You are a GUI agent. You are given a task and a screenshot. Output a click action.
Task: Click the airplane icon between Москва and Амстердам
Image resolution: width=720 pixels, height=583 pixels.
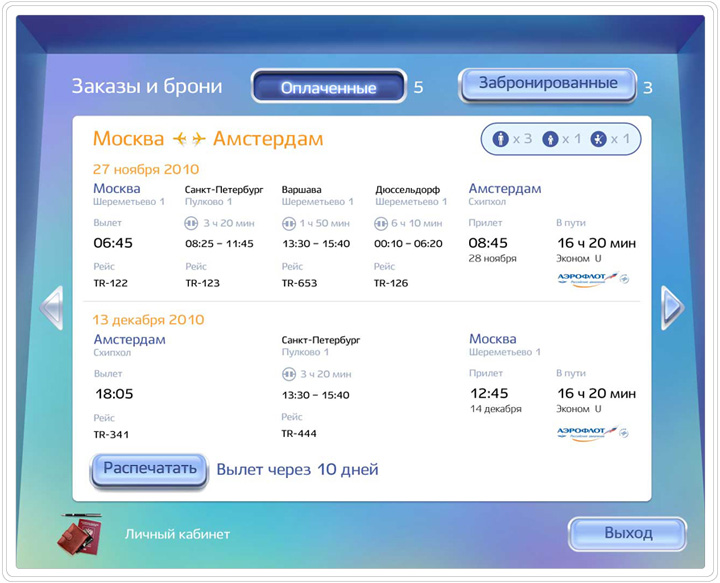[x=189, y=138]
